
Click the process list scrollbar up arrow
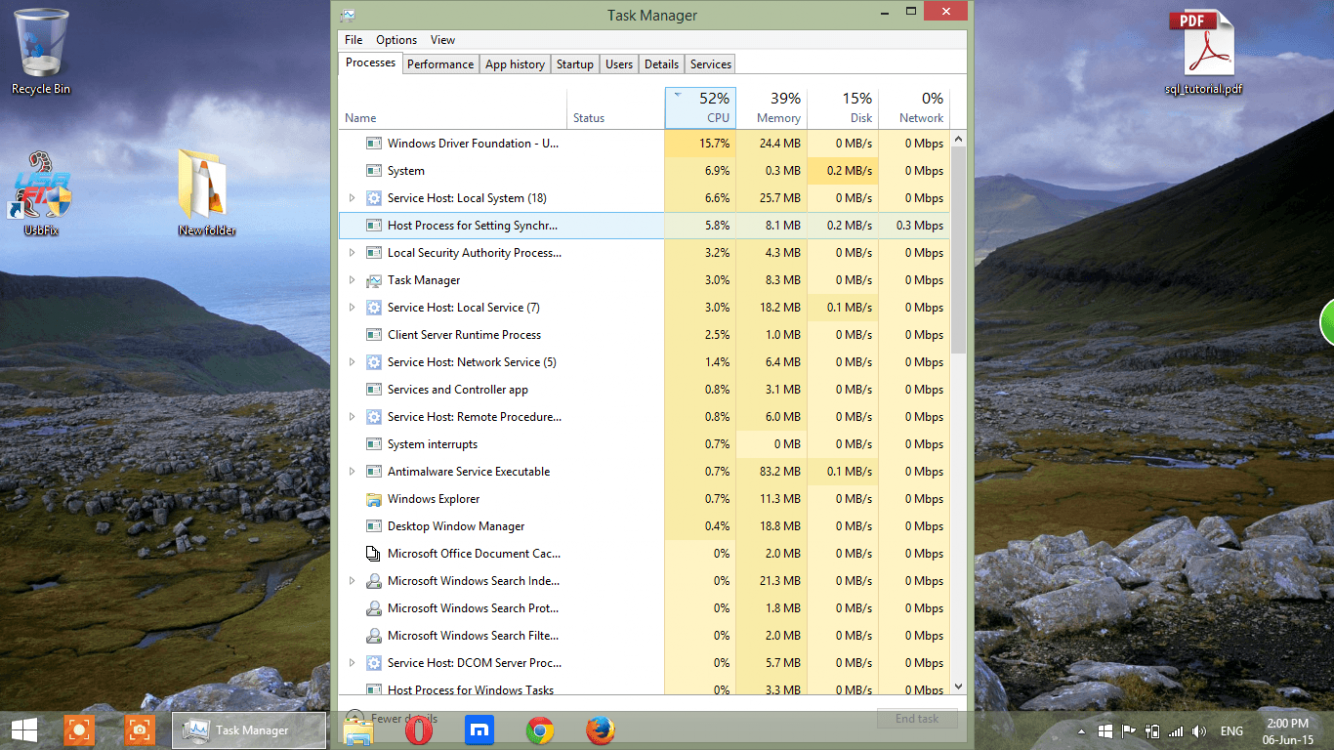point(958,140)
